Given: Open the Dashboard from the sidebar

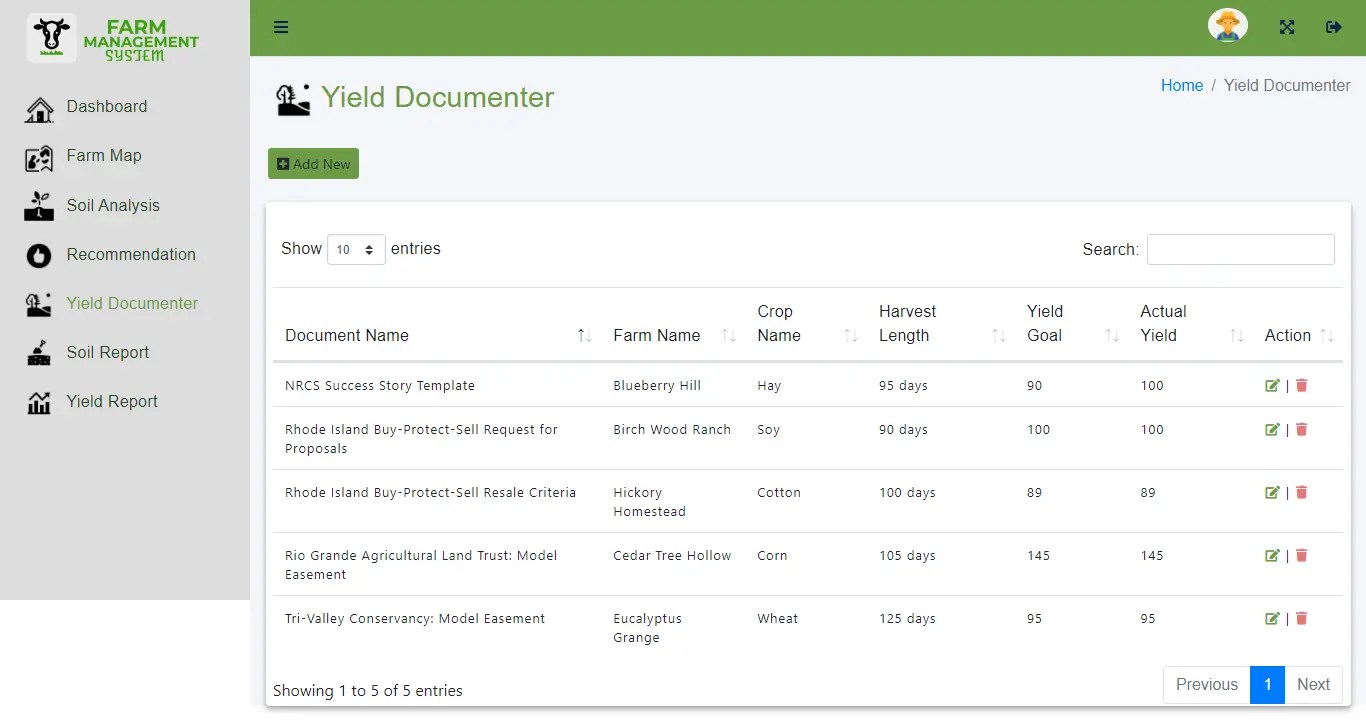Looking at the screenshot, I should 107,107.
